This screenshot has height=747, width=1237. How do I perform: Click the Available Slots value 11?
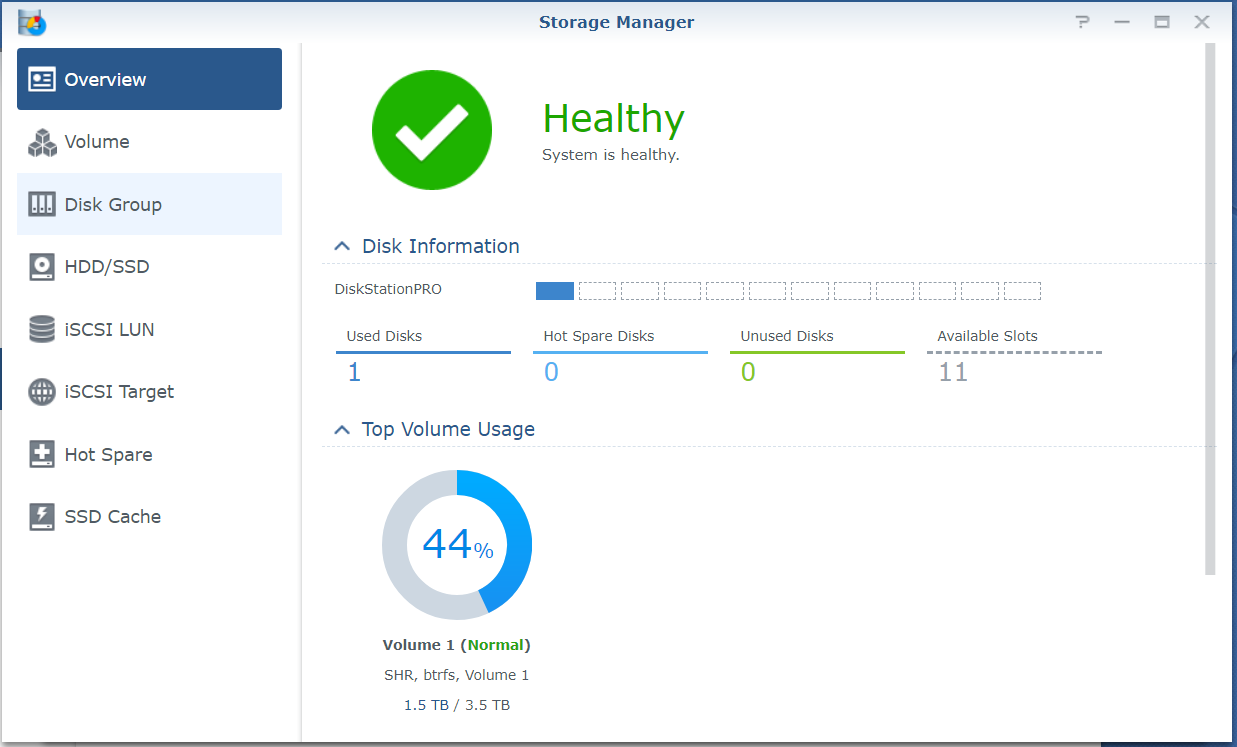pos(953,373)
